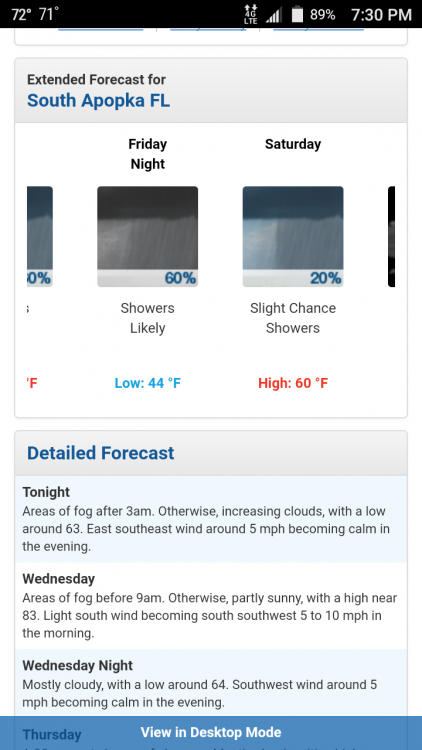This screenshot has width=422, height=750.
Task: Tap the High: 60 °F temperature label
Action: point(293,383)
